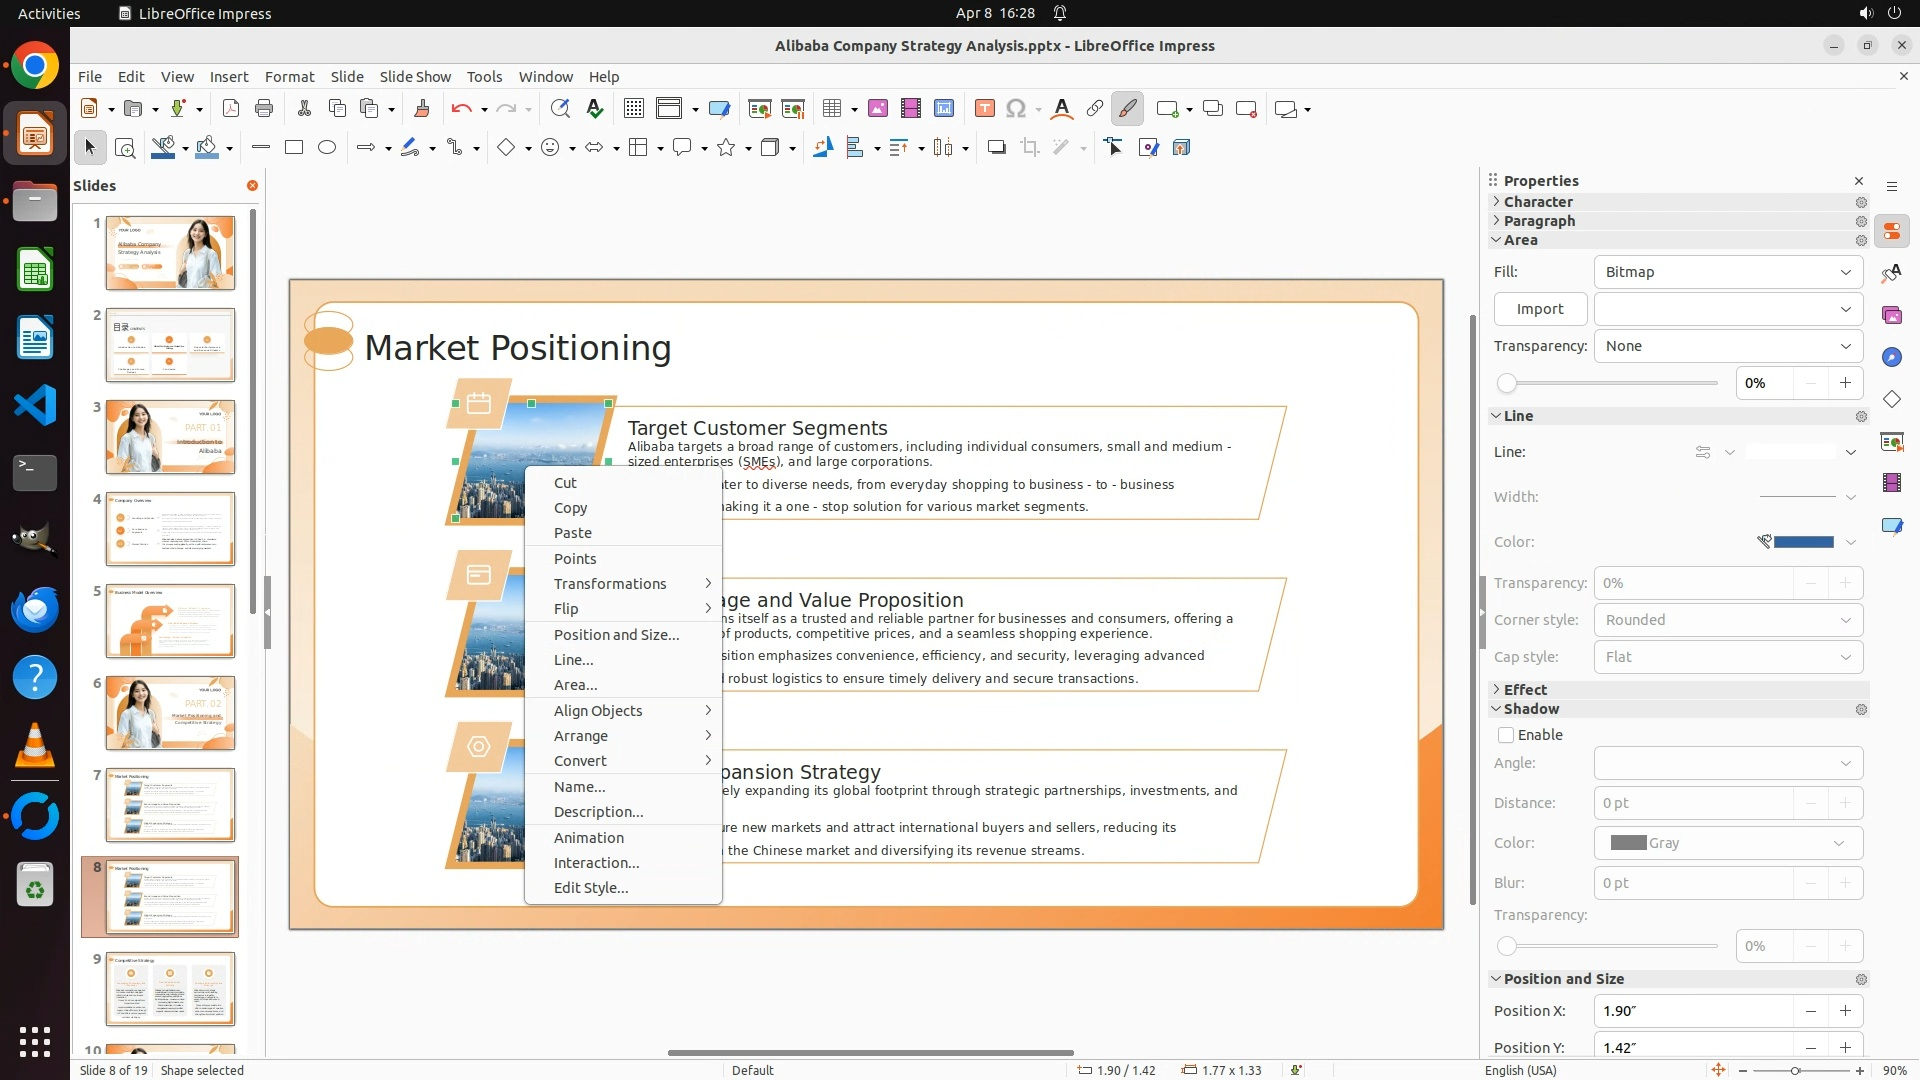Open the Fill type Bitmap dropdown
The height and width of the screenshot is (1080, 1920).
click(x=1728, y=272)
